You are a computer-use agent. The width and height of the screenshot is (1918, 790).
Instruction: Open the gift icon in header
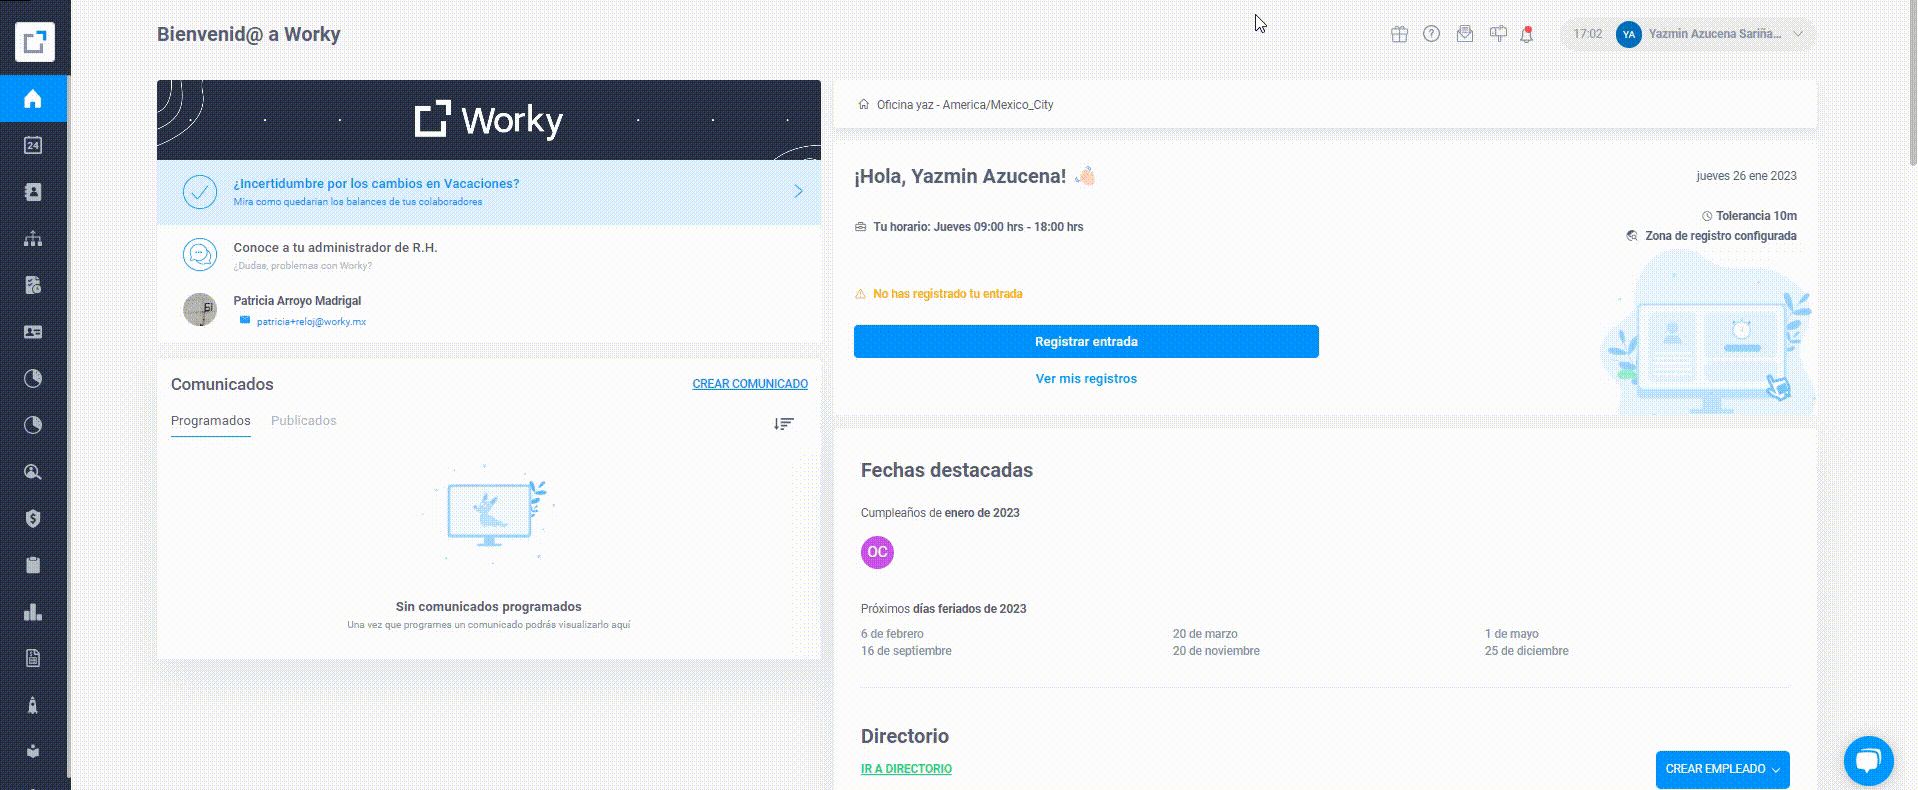[x=1399, y=34]
